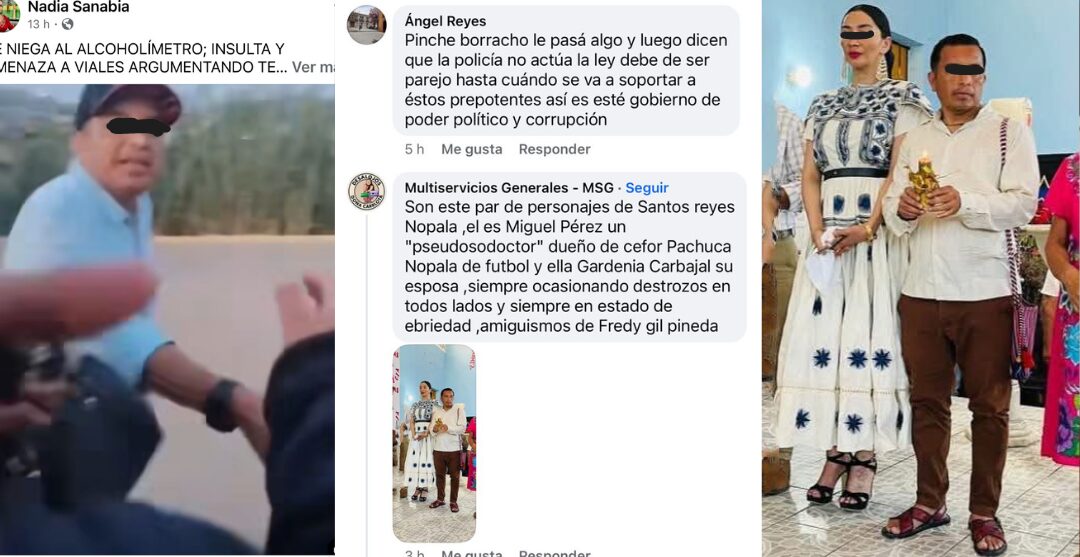Open the Multiservicios Generales - MSG page name
The height and width of the screenshot is (557, 1080).
click(509, 188)
